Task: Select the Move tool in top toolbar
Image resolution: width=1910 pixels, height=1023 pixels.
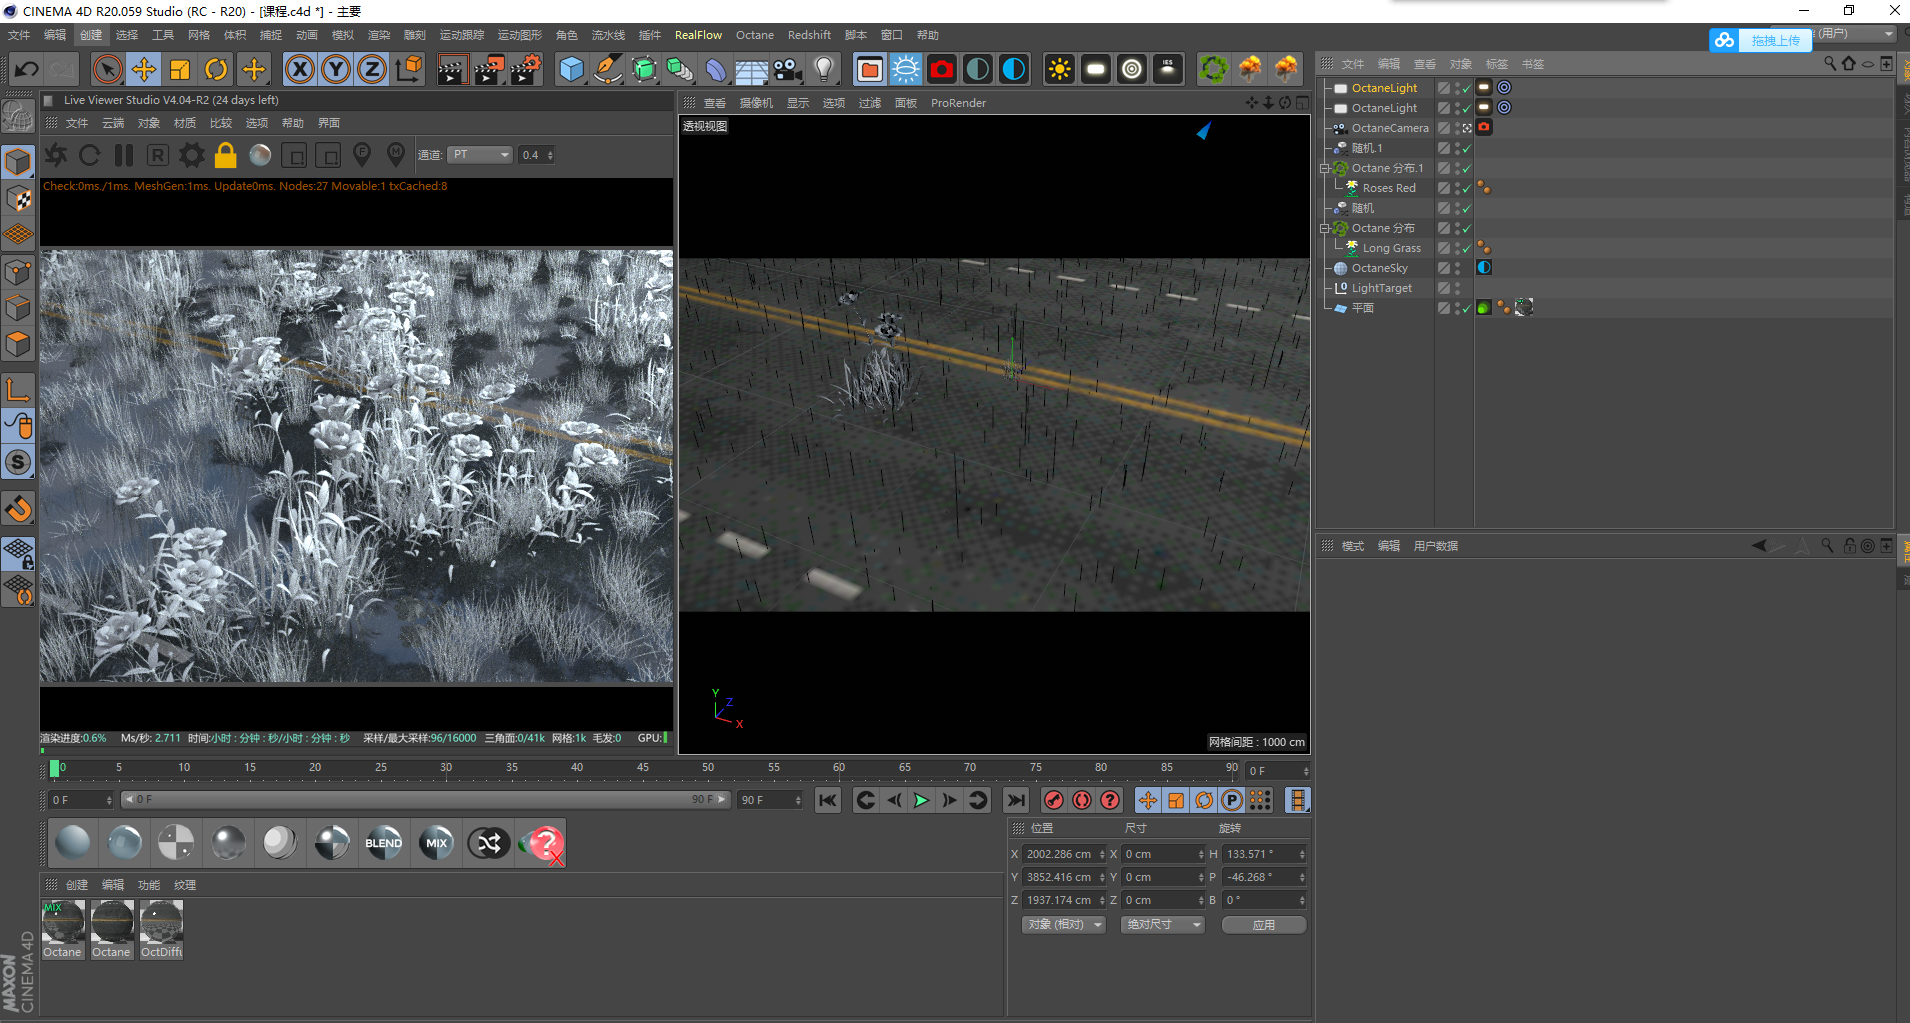Action: [144, 69]
